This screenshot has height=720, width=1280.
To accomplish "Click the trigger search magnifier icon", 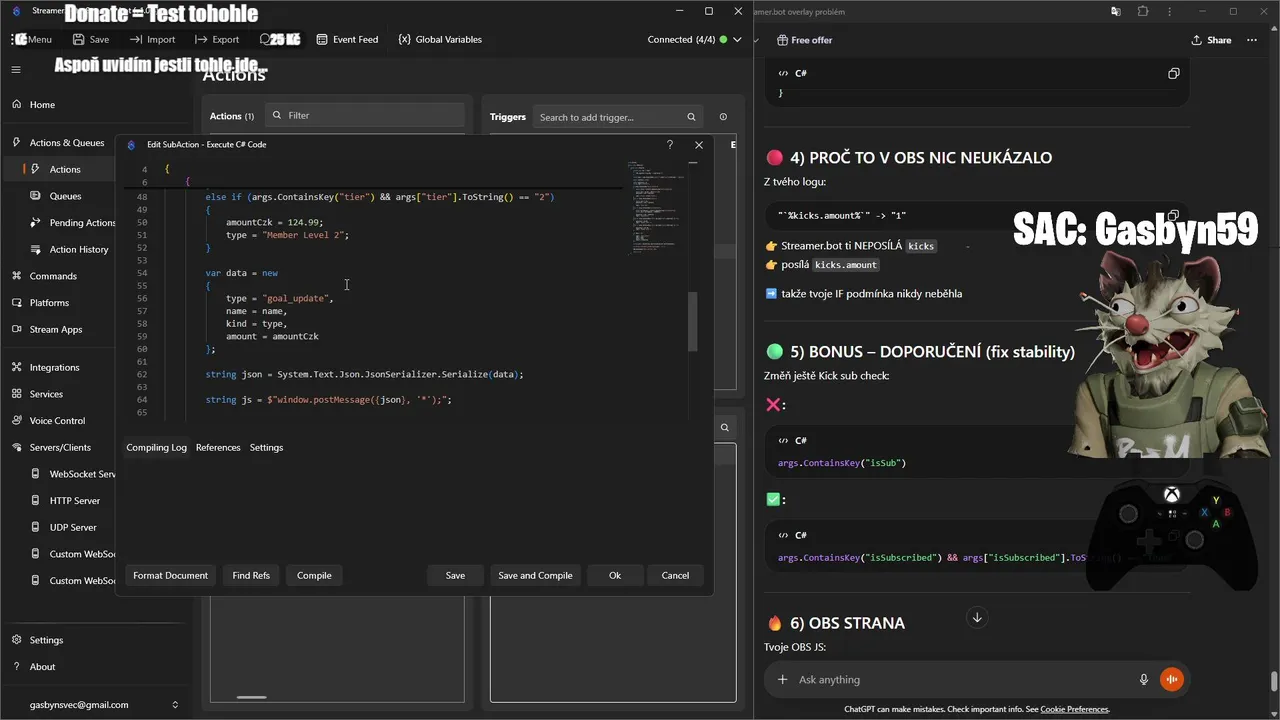I will coord(691,117).
